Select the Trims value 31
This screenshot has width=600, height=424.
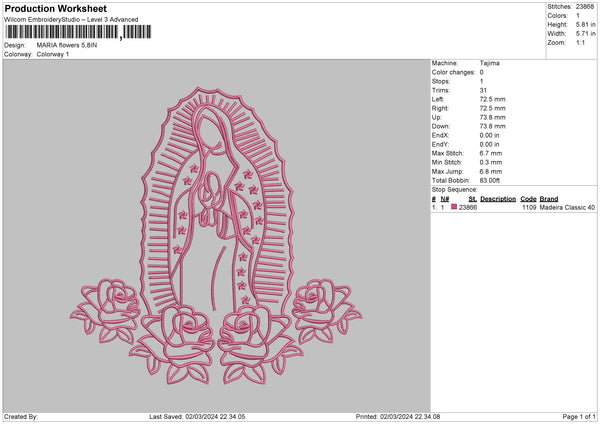coord(483,90)
